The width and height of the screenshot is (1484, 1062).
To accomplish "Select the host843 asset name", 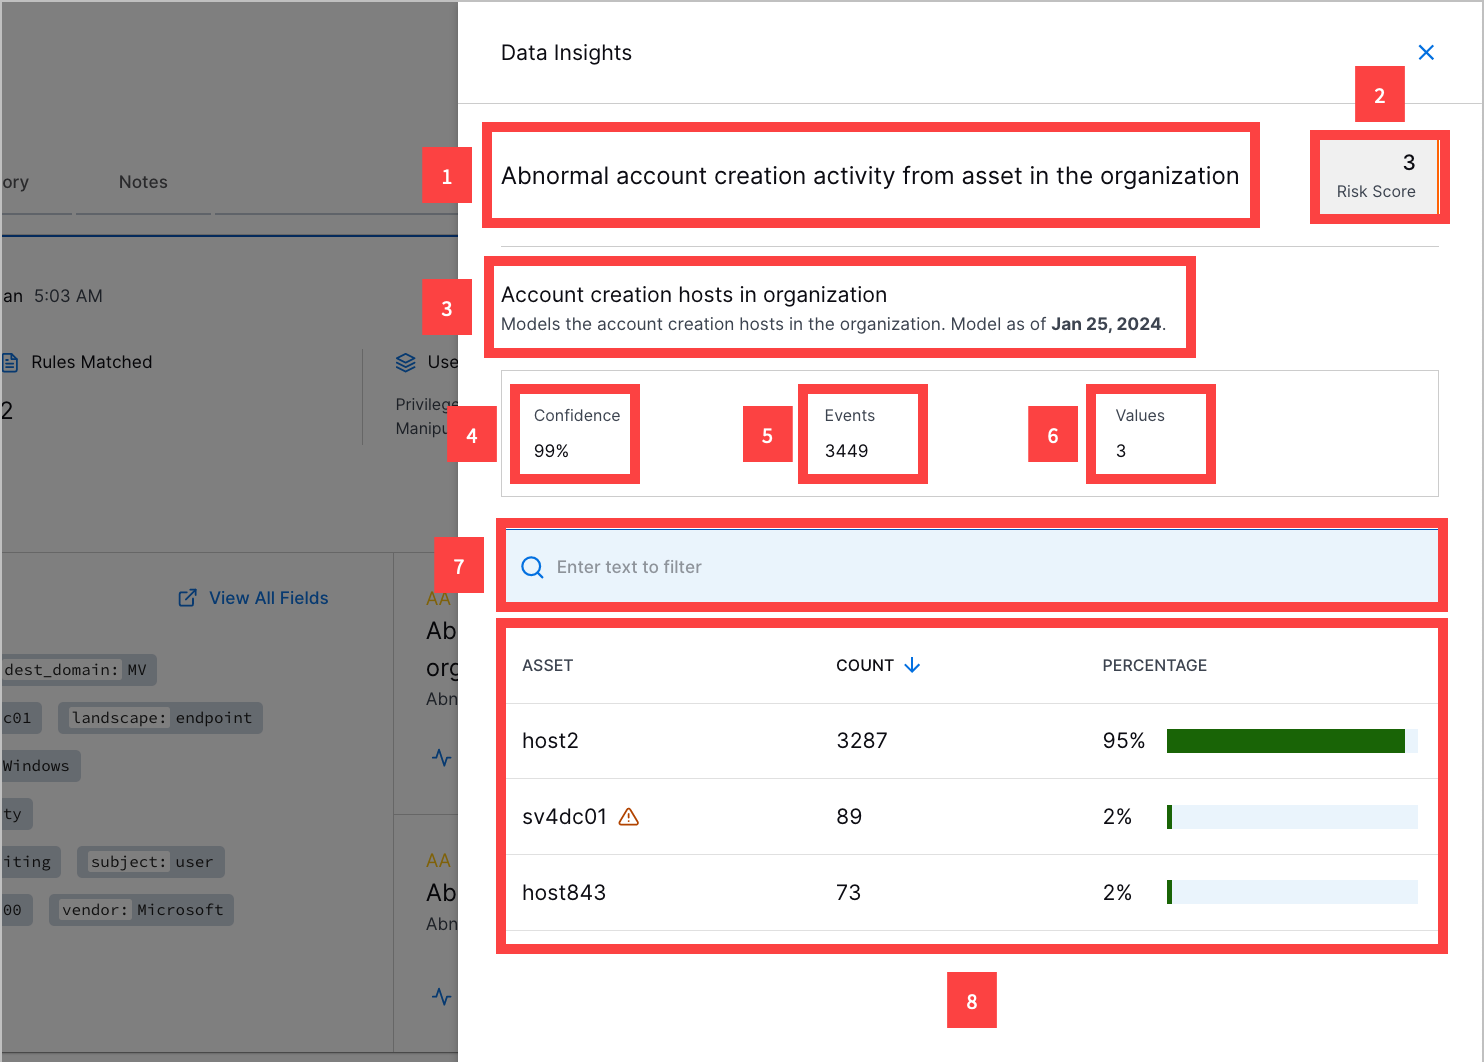I will [x=564, y=893].
